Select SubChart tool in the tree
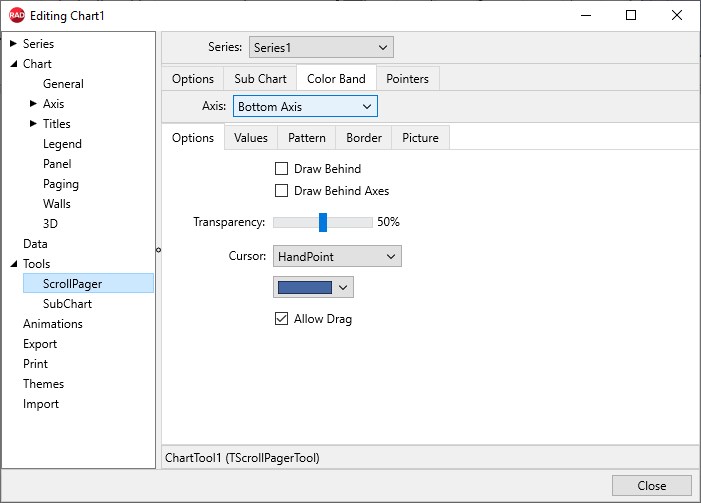This screenshot has width=701, height=503. tap(67, 304)
